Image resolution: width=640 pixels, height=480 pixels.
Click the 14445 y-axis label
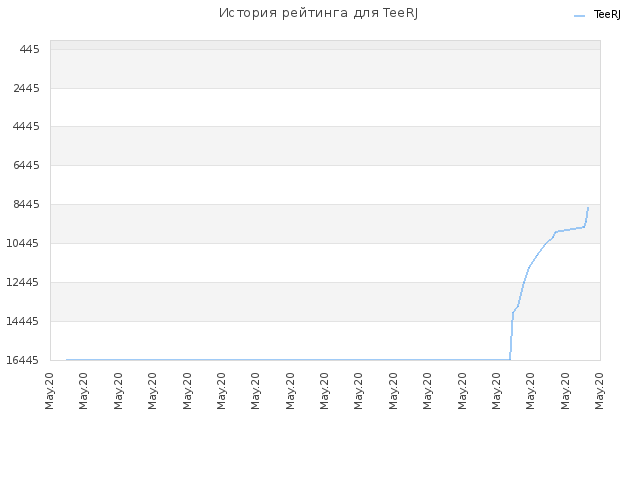pyautogui.click(x=23, y=321)
